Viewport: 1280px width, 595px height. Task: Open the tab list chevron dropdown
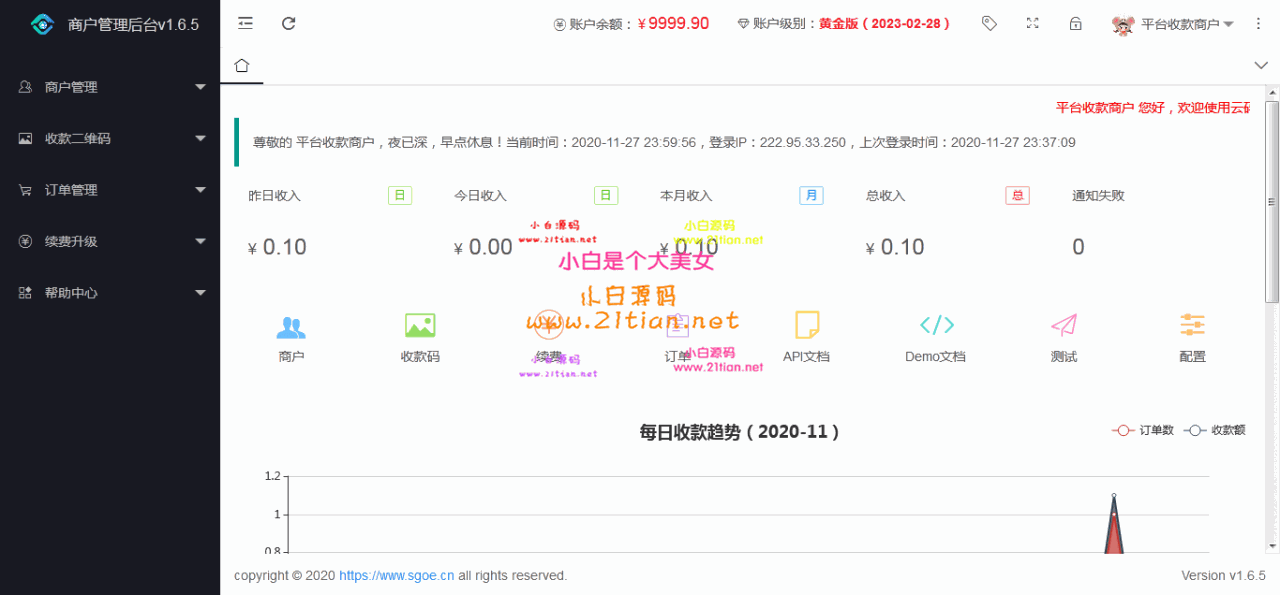coord(1260,65)
